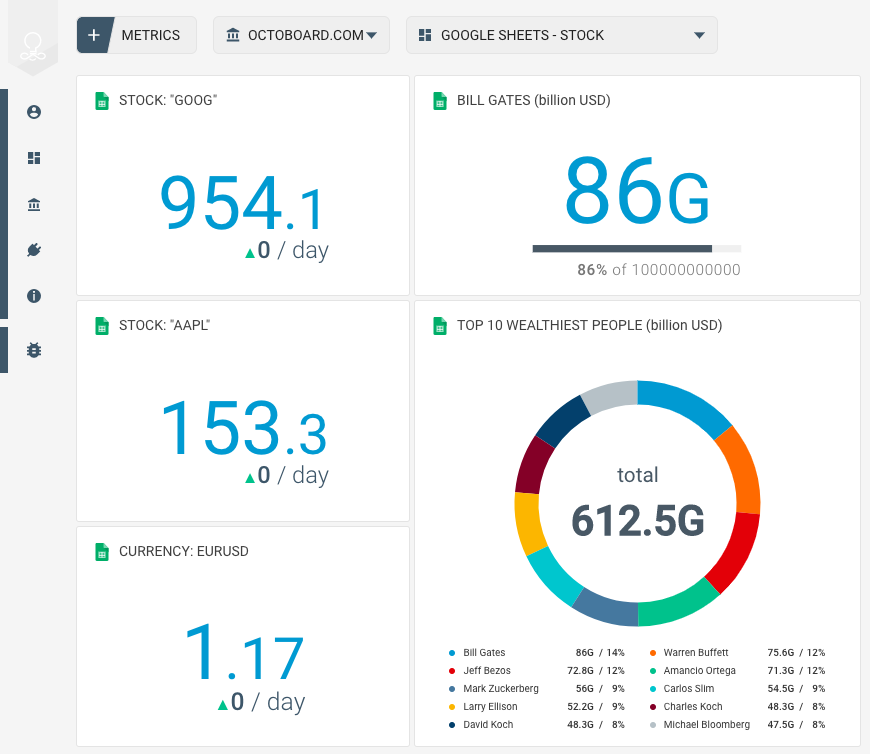Click the plus icon to add metrics
The image size is (870, 754).
click(94, 35)
